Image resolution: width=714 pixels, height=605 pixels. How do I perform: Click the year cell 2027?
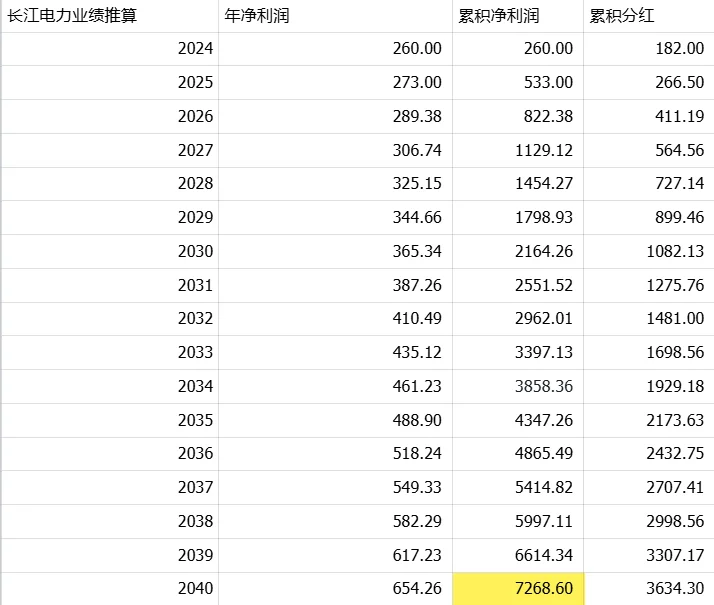(110, 150)
